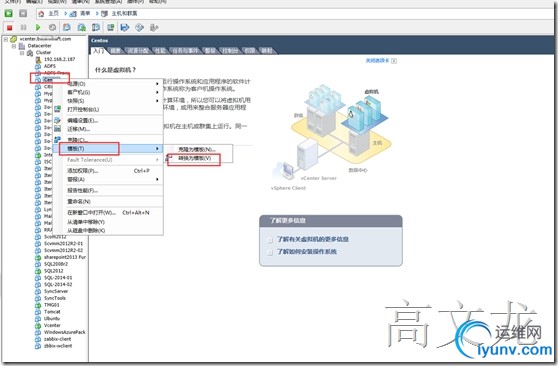Click the Revert to Snapshot toolbar icon
This screenshot has width=558, height=366.
81,27
